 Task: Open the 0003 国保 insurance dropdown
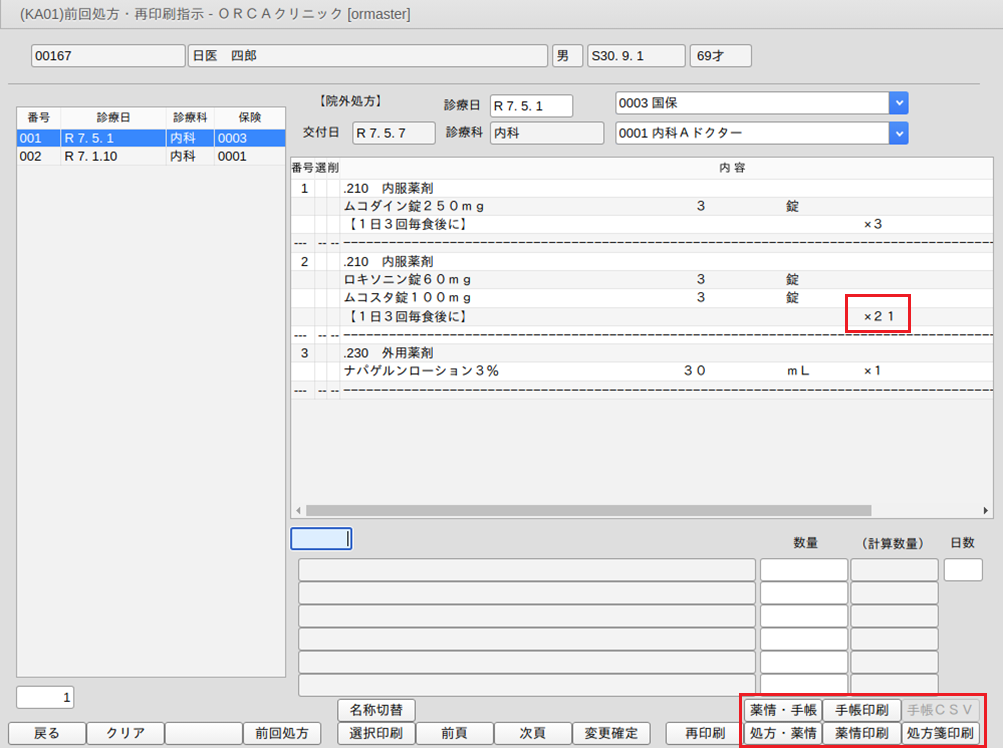tap(899, 103)
